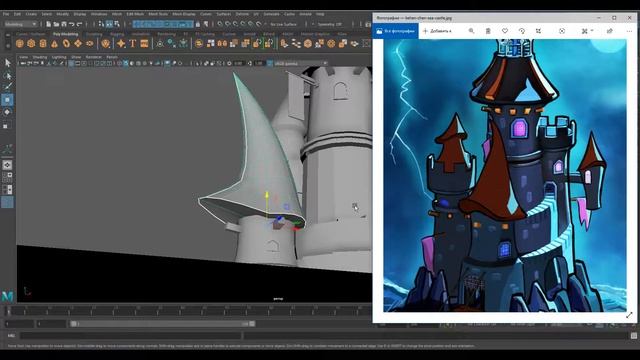Open the Shading panel menu
640x360 pixels.
coord(40,57)
